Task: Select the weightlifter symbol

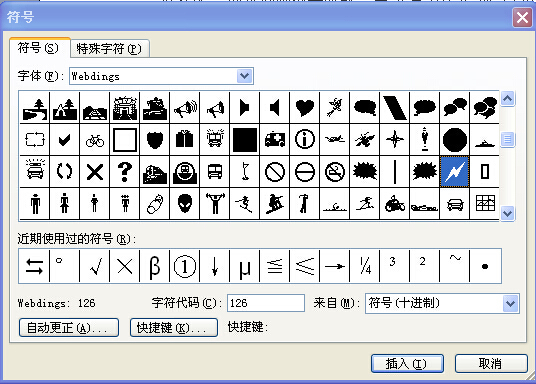Action: click(215, 203)
